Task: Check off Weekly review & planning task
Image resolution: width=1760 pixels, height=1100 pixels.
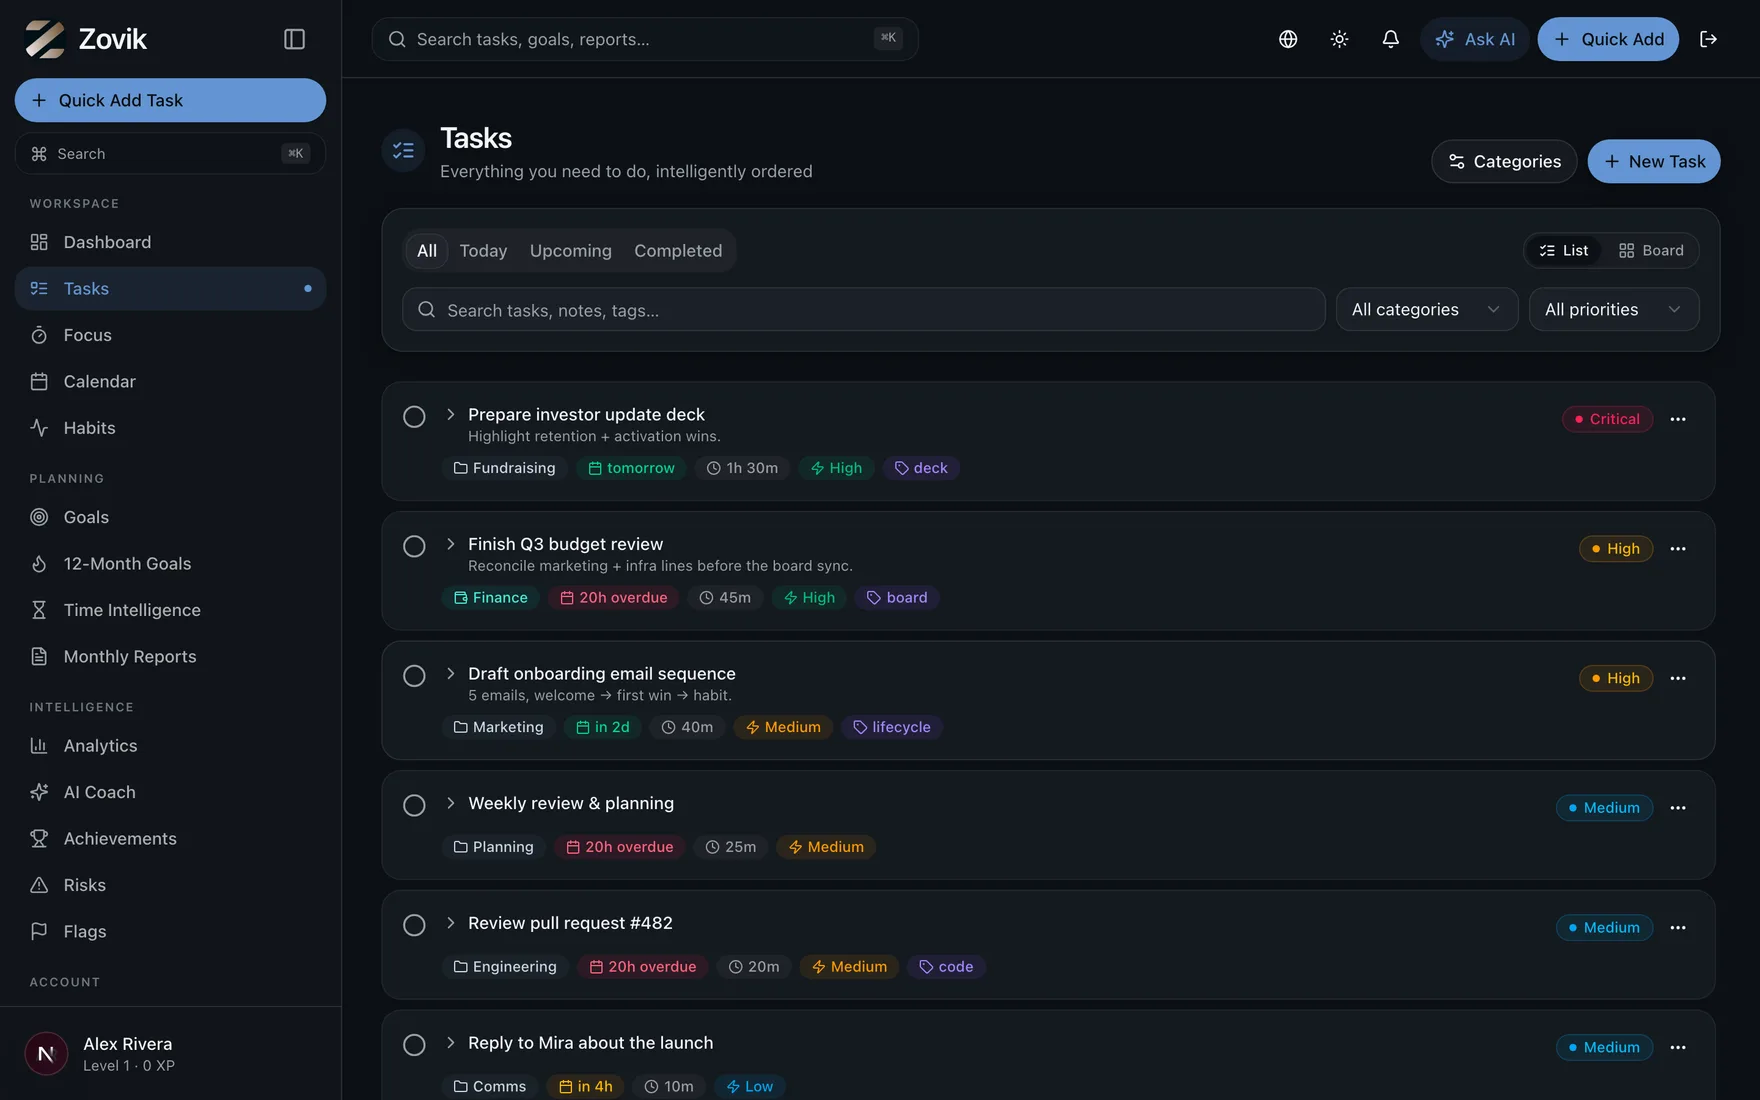Action: click(x=414, y=806)
